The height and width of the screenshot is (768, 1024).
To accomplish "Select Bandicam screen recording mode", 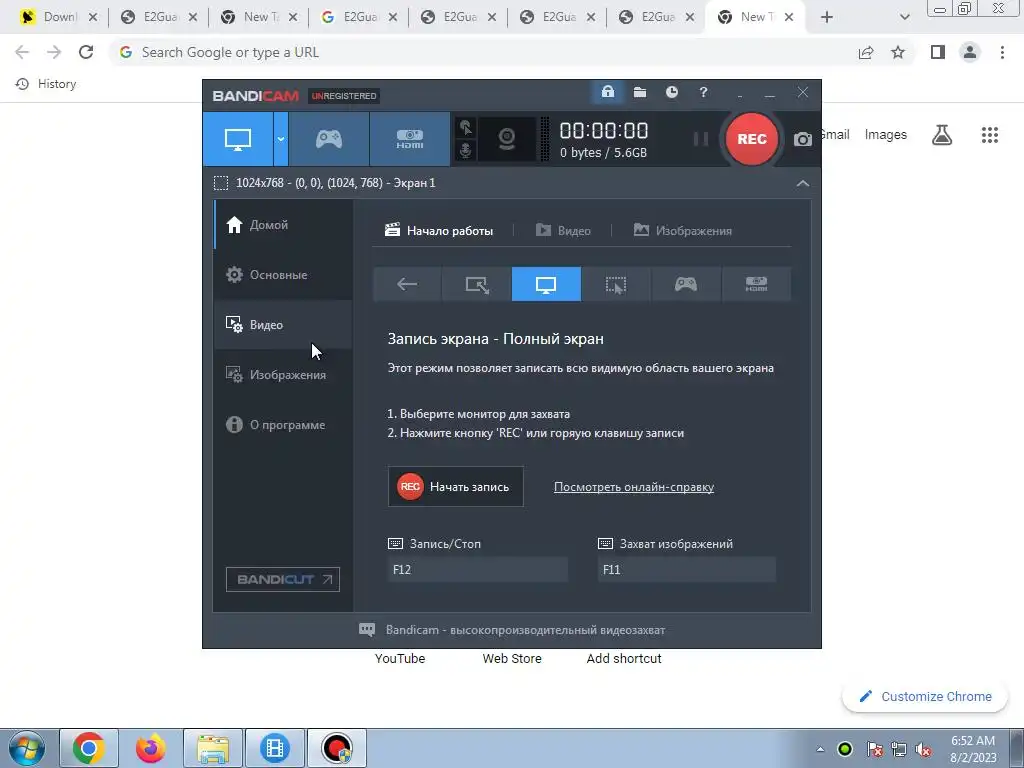I will (238, 139).
